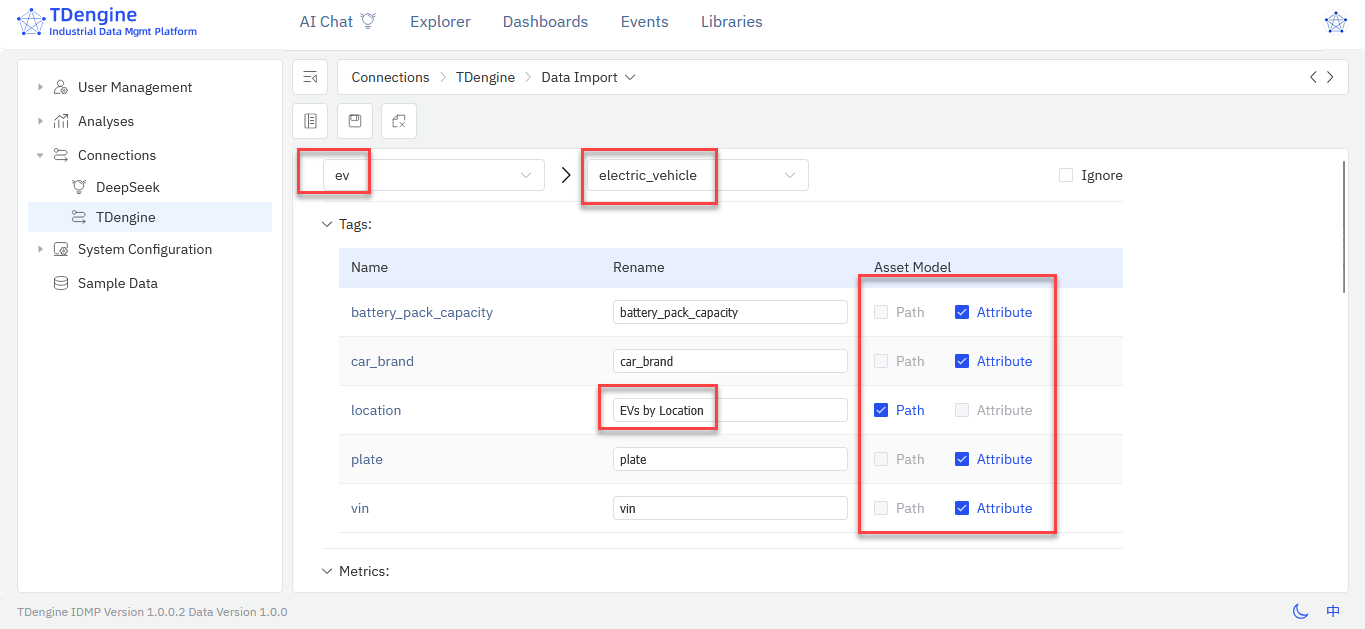Image resolution: width=1365 pixels, height=629 pixels.
Task: Select DeepSeek under Connections
Action: pos(127,187)
